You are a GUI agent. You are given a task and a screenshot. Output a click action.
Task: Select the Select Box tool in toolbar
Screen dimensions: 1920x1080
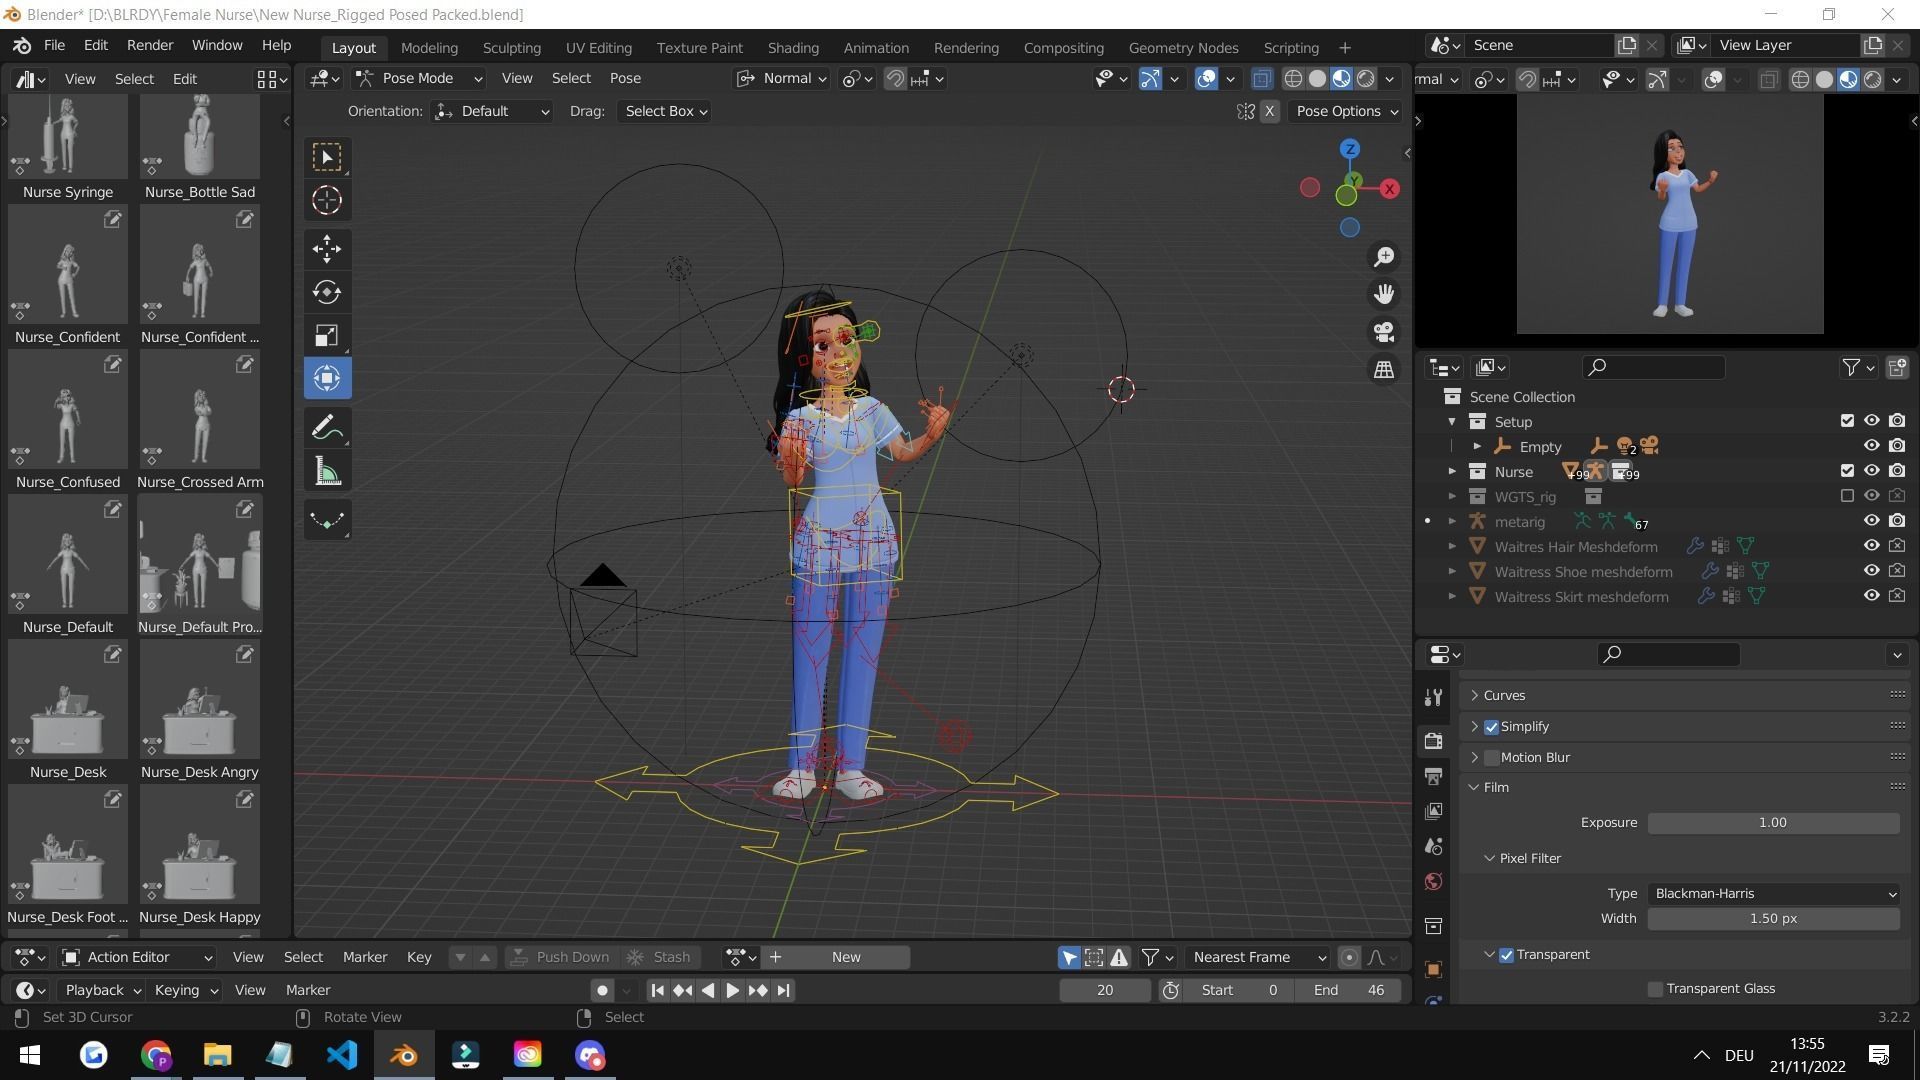point(327,157)
